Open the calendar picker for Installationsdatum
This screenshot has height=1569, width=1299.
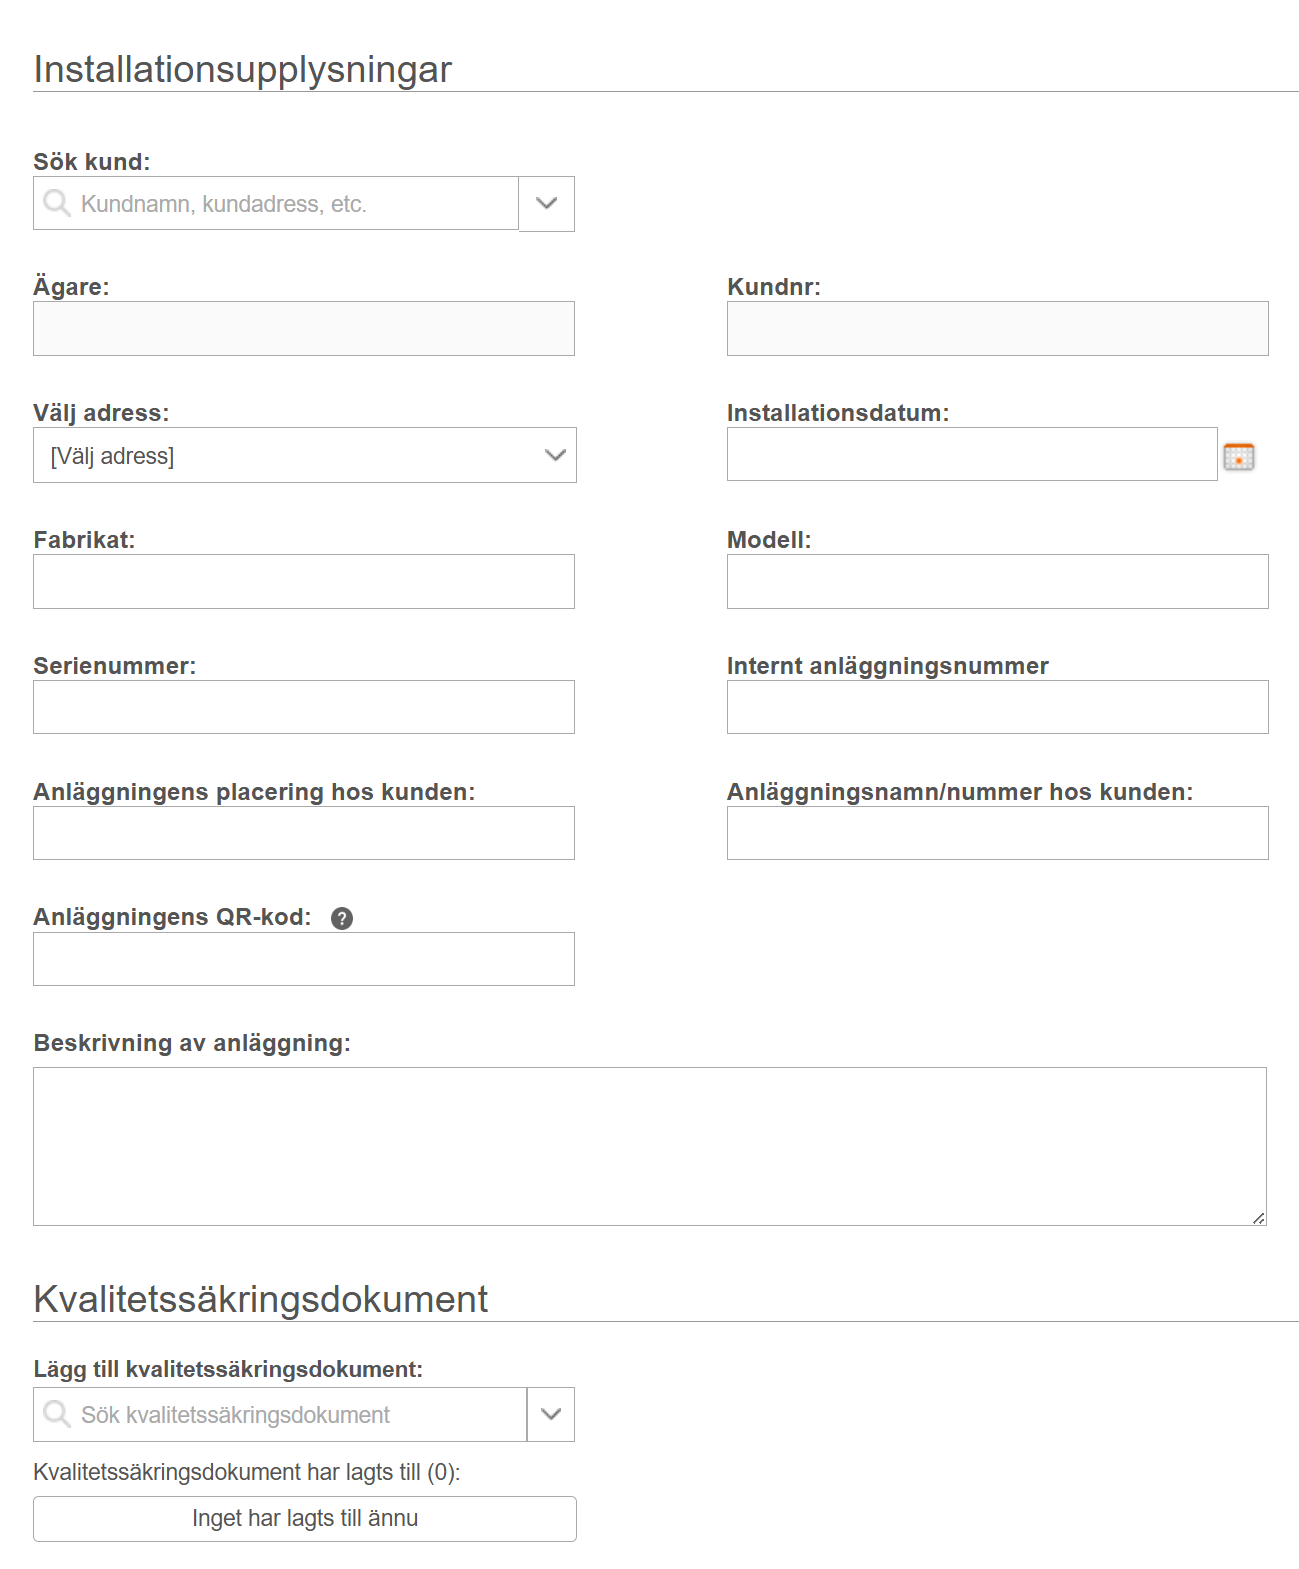point(1238,456)
